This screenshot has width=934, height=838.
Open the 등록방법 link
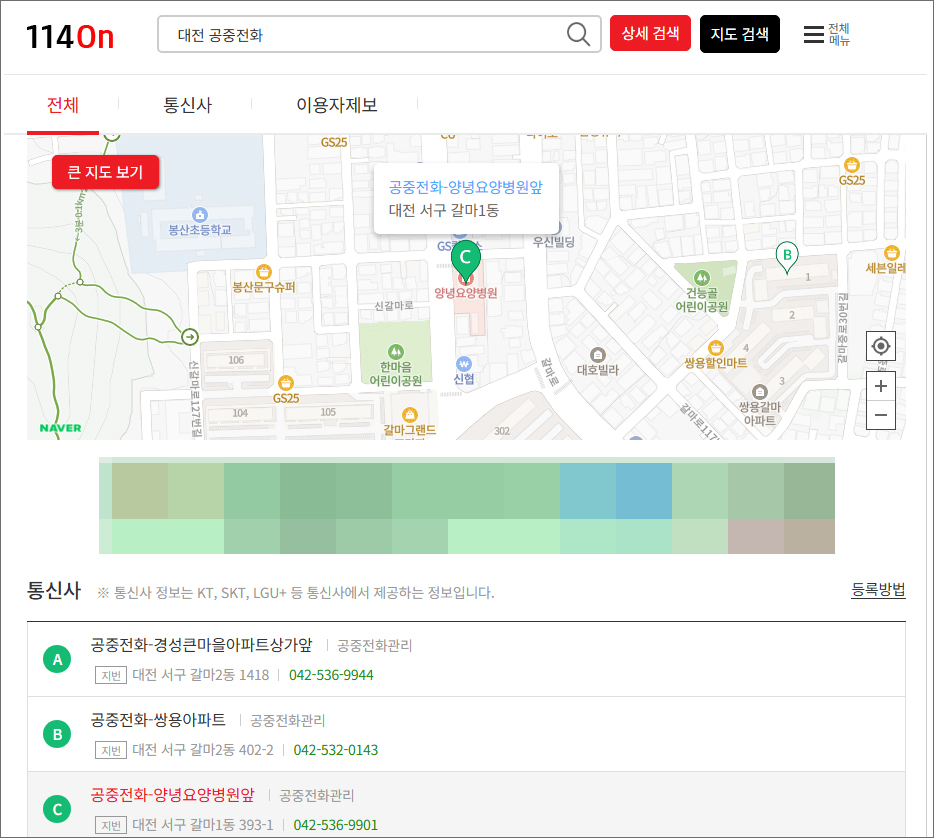click(878, 590)
